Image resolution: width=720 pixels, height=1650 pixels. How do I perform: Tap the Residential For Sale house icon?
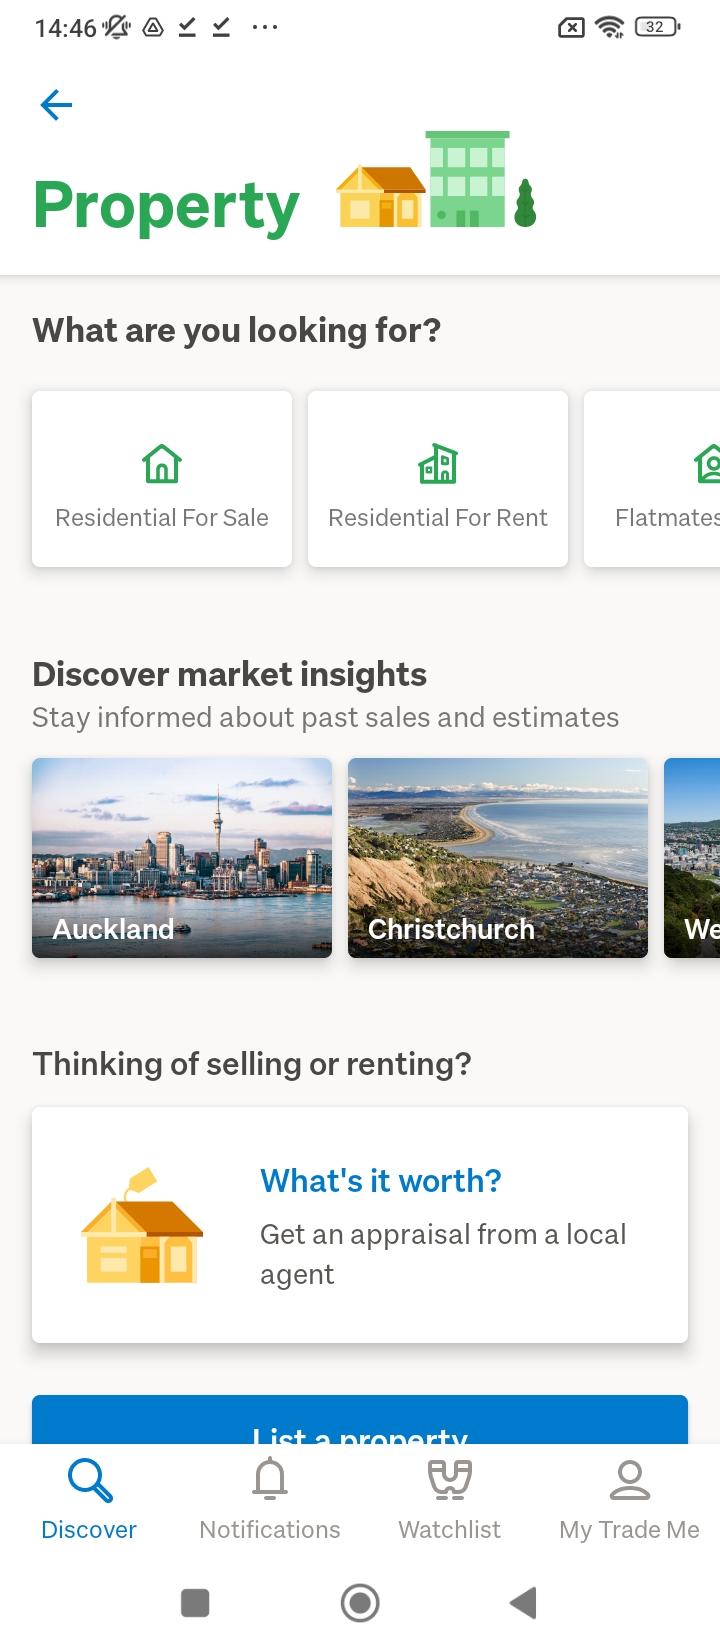click(x=162, y=464)
